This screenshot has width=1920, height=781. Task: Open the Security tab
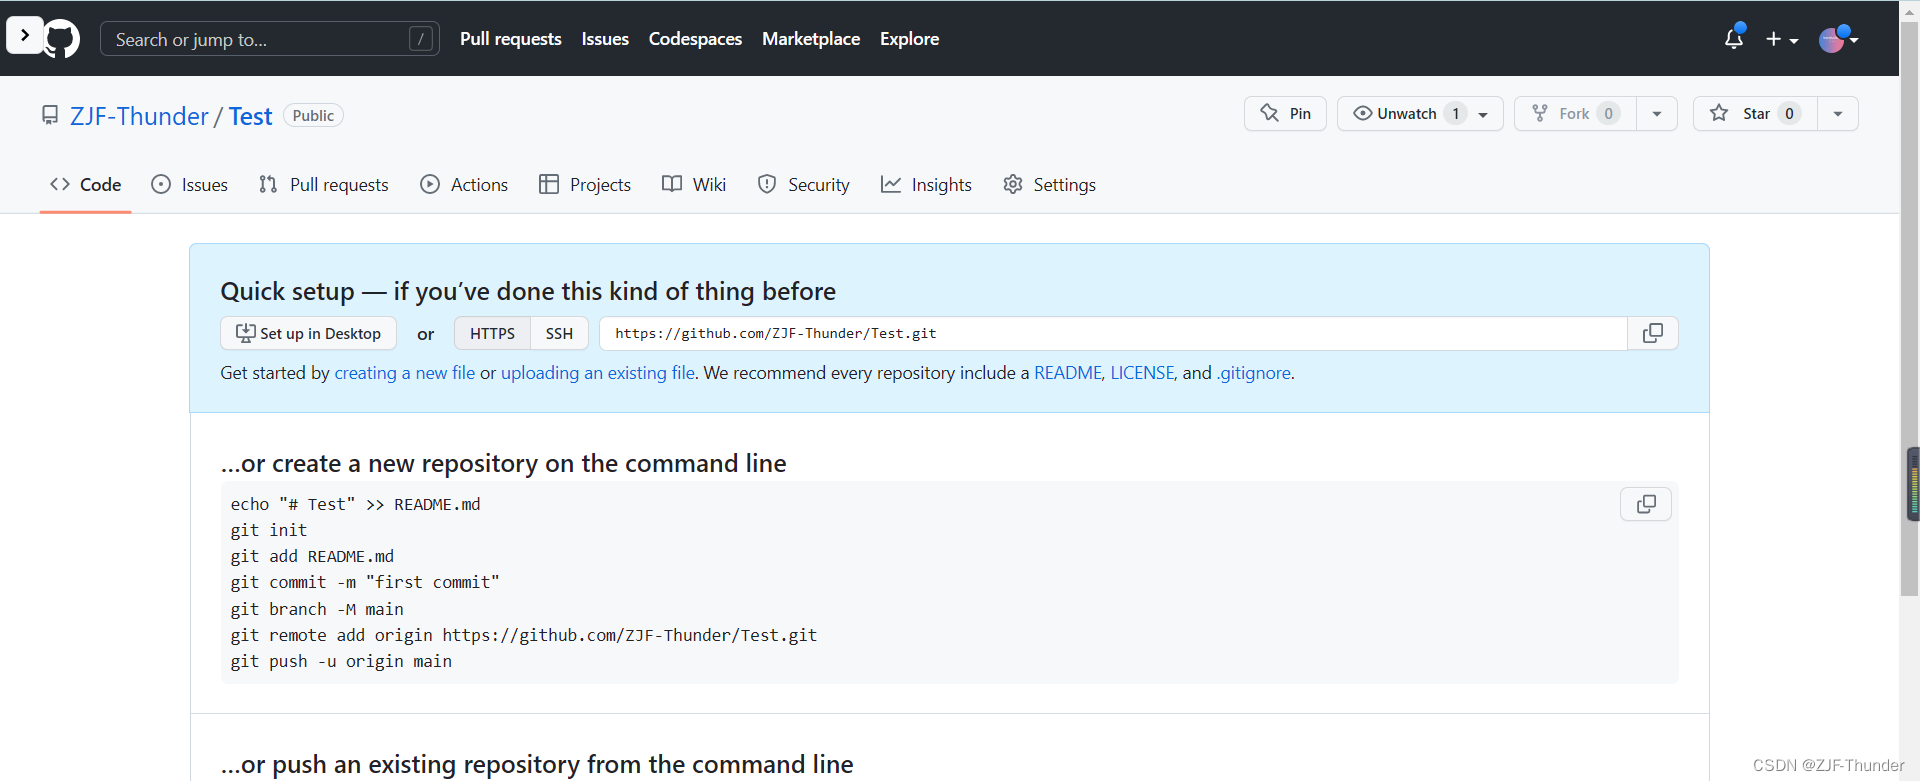[x=804, y=185]
